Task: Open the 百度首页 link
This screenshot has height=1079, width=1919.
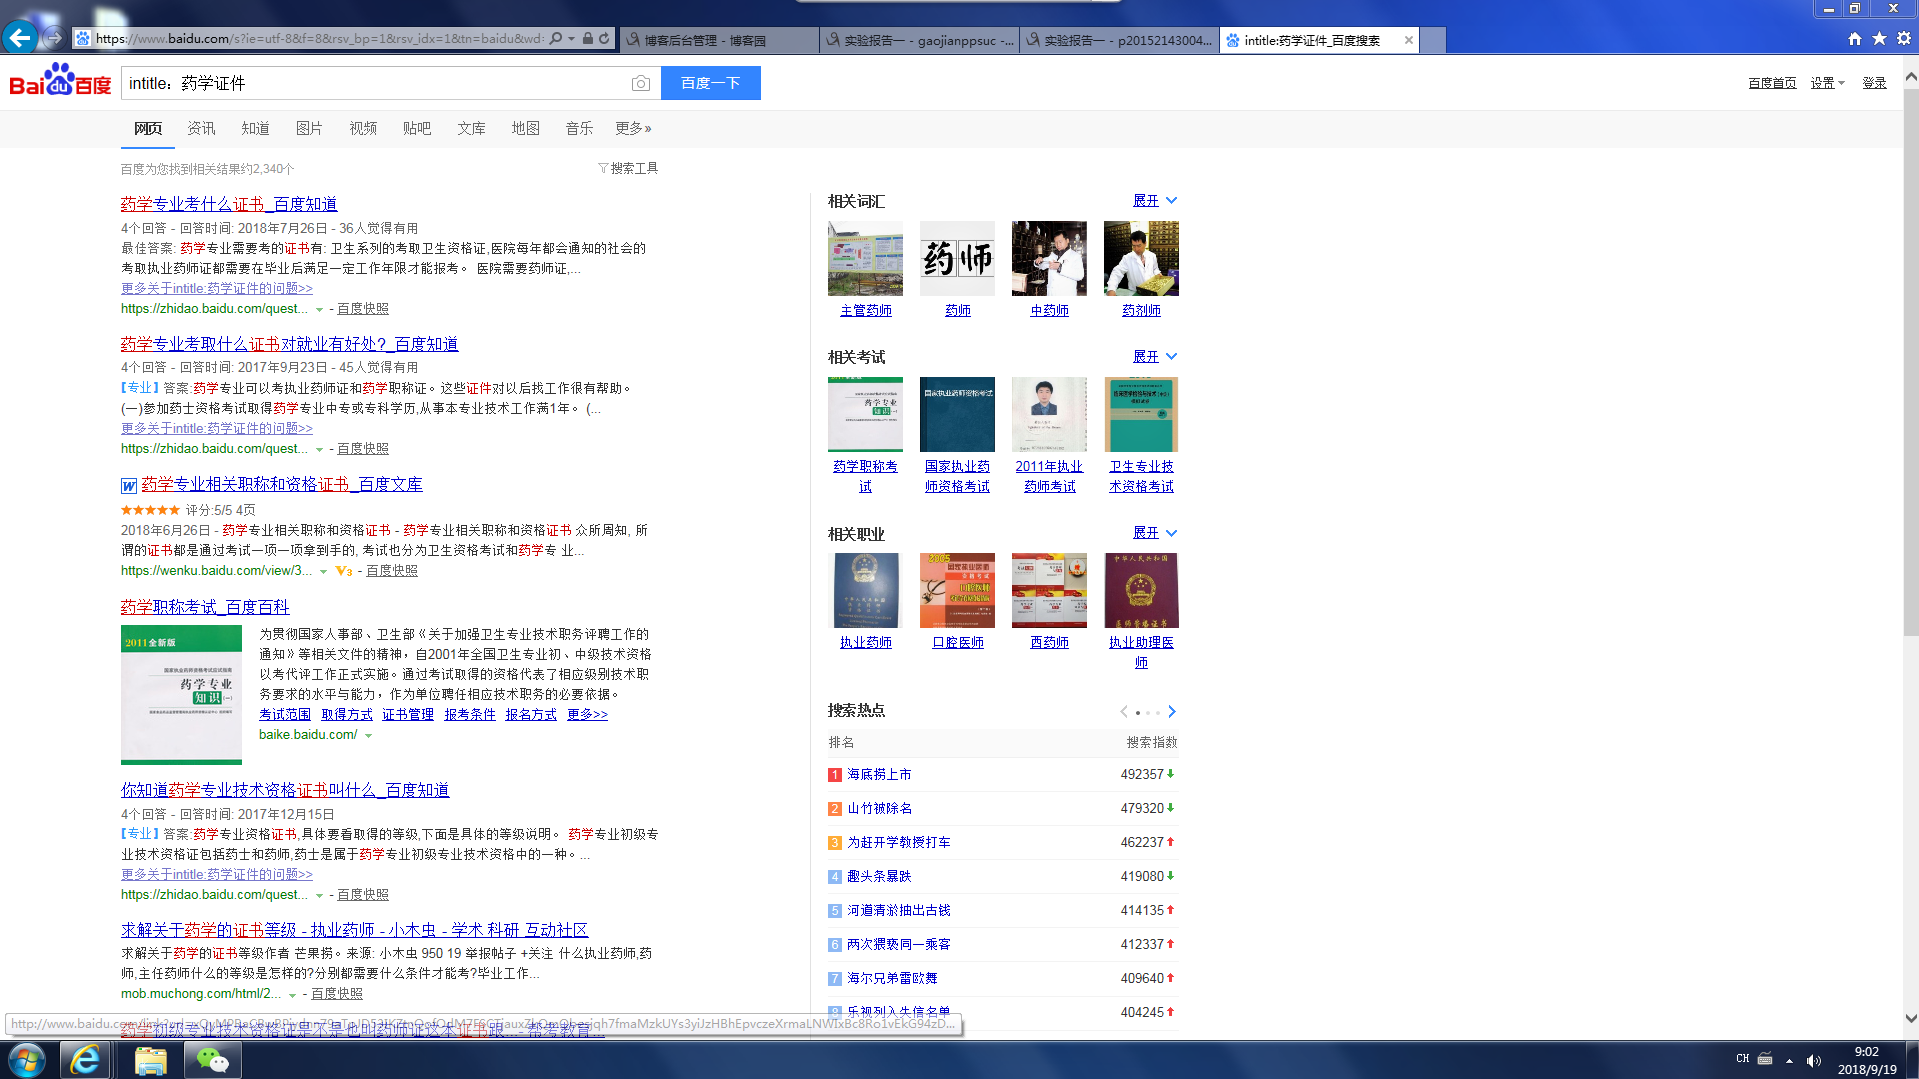Action: pyautogui.click(x=1772, y=83)
